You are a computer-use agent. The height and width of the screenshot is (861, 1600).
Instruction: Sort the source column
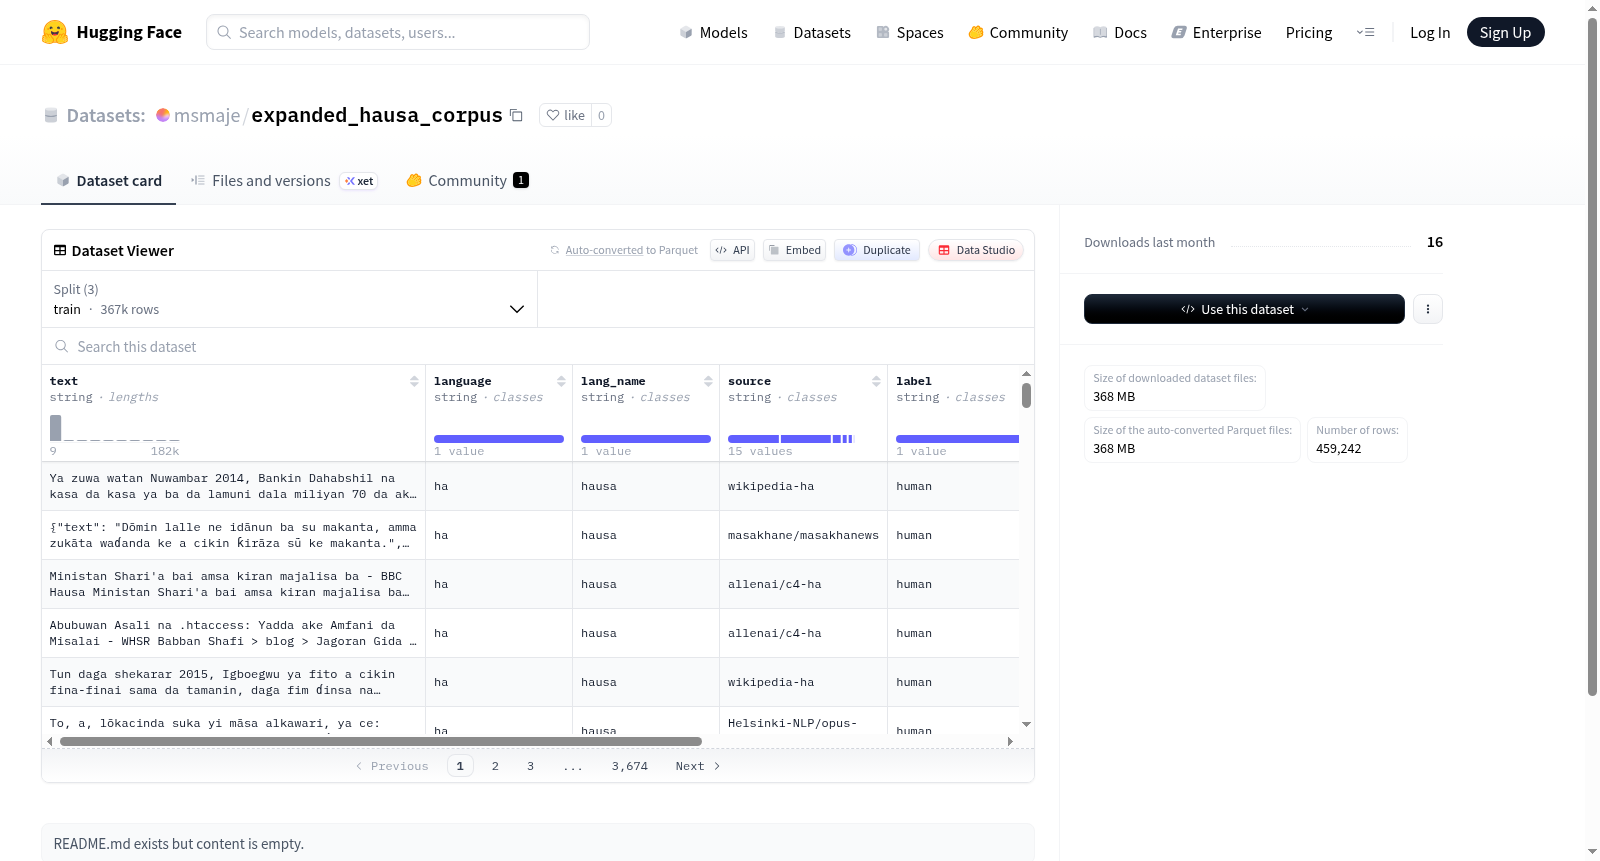pos(876,381)
